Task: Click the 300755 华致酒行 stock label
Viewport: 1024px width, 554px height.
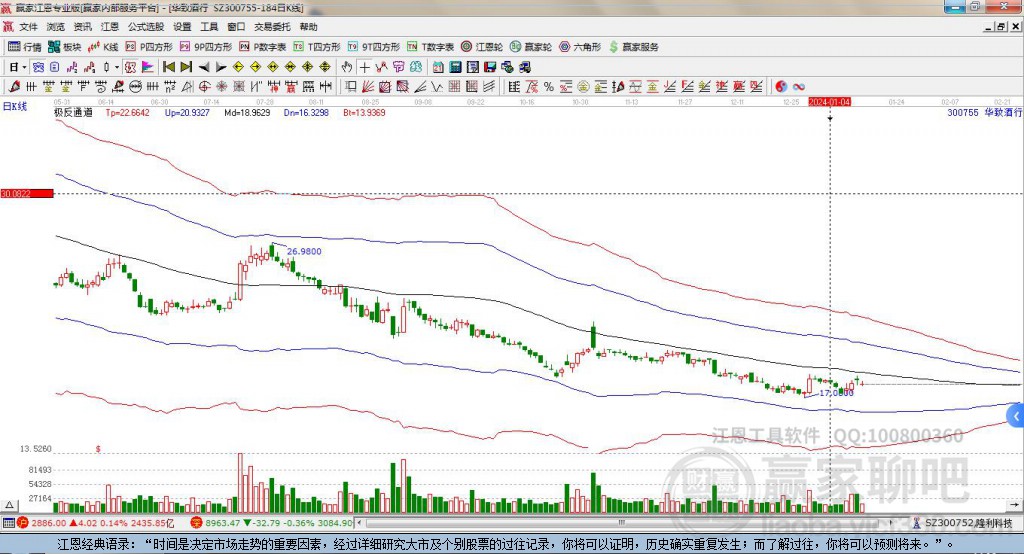Action: tap(984, 112)
